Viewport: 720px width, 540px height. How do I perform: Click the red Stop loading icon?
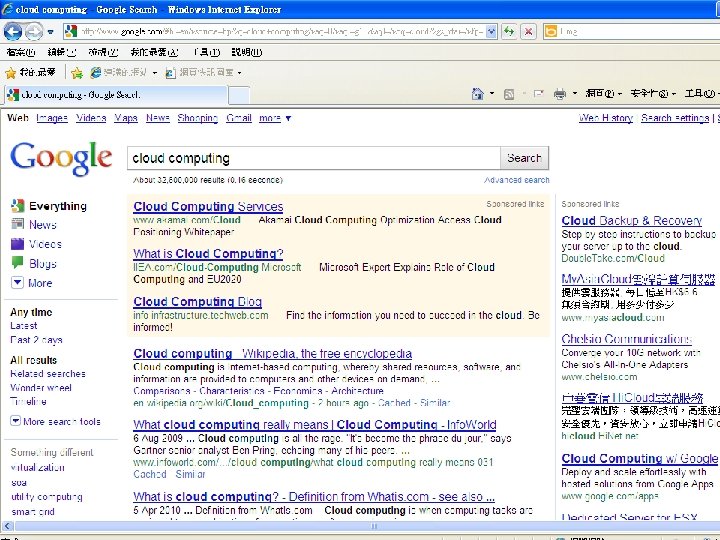pyautogui.click(x=529, y=32)
